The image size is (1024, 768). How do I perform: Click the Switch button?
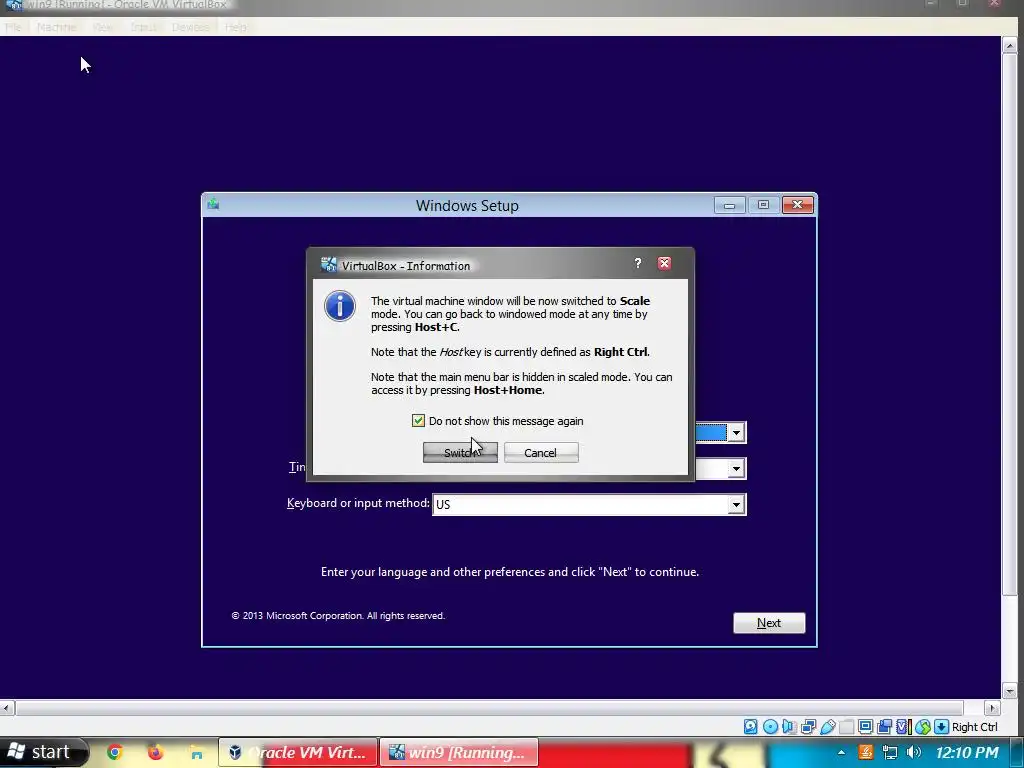point(460,453)
